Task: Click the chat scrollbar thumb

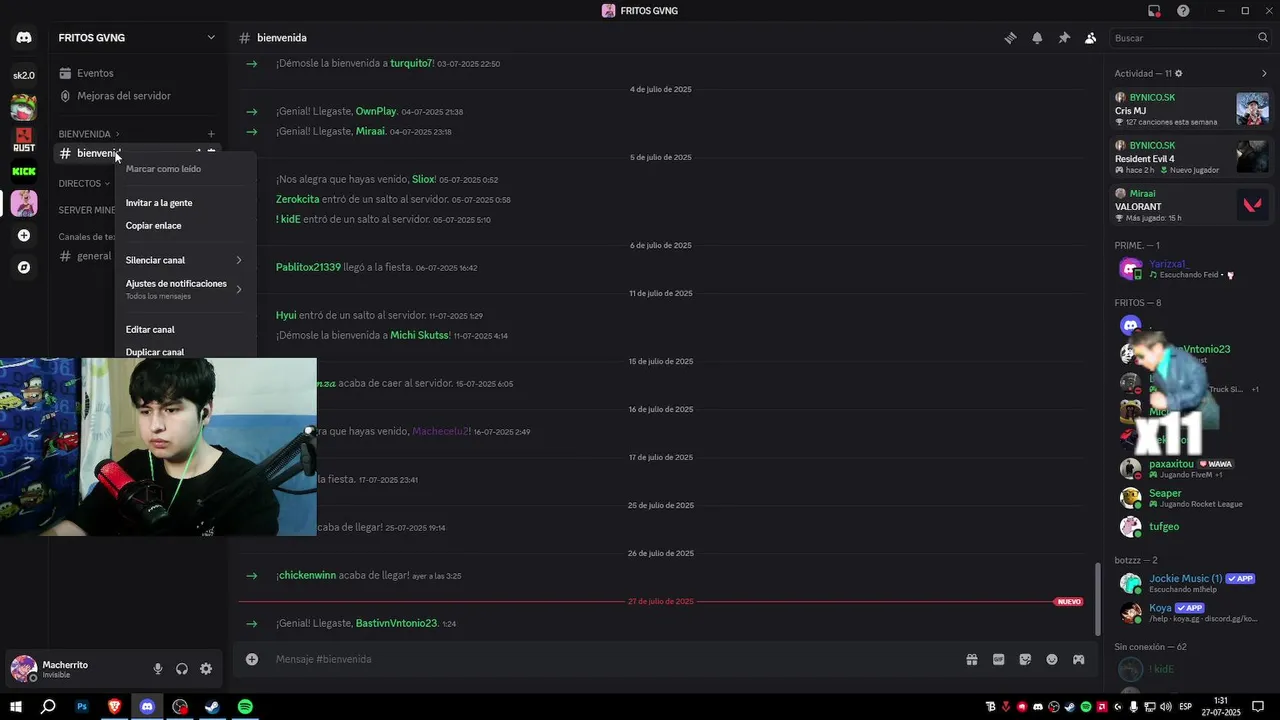Action: tap(1097, 598)
